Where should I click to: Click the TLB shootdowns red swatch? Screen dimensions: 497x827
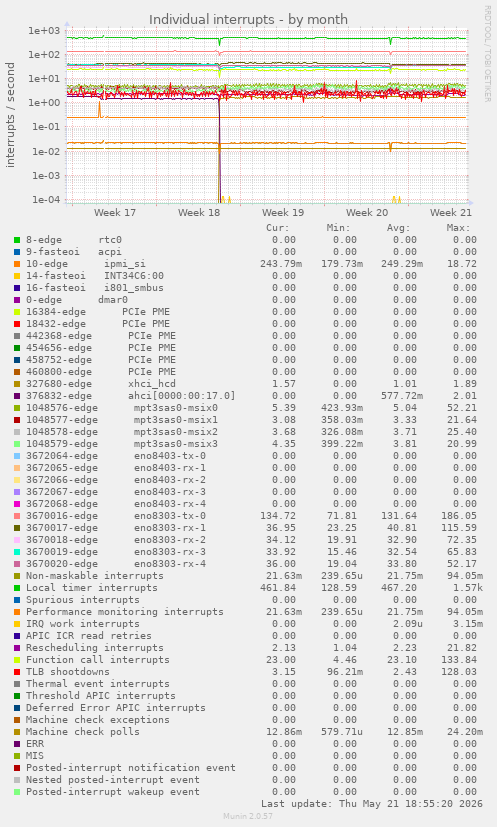click(x=17, y=672)
